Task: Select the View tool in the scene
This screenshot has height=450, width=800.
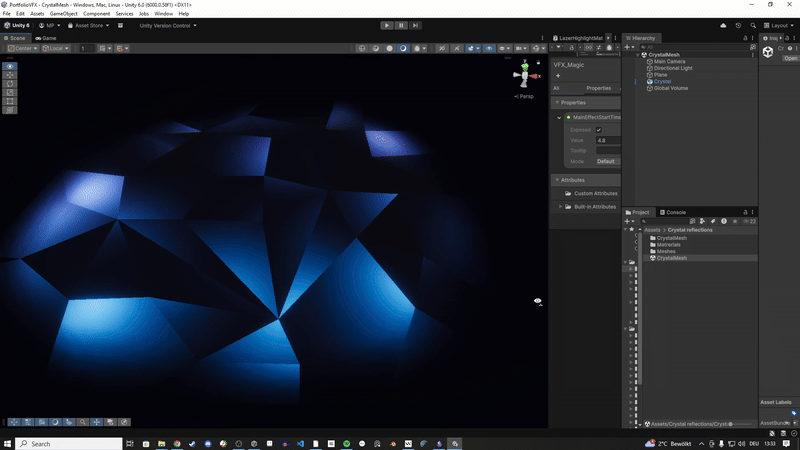Action: pos(10,66)
